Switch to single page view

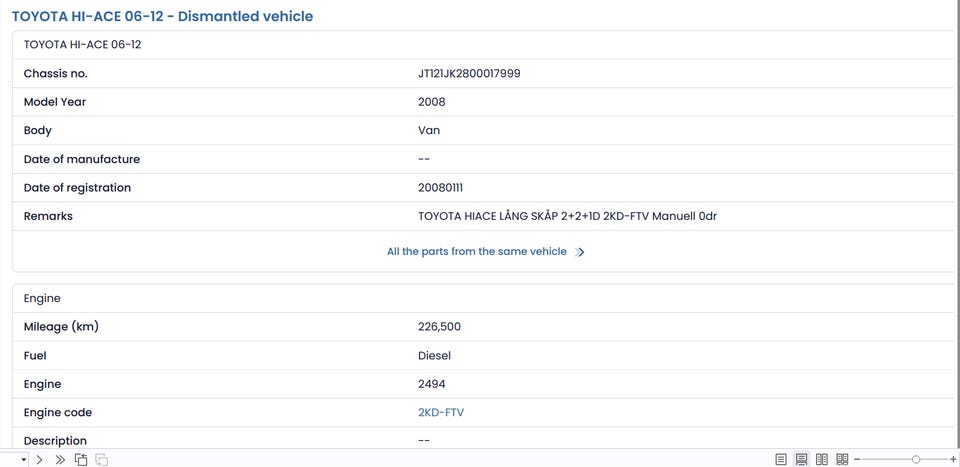[x=781, y=460]
